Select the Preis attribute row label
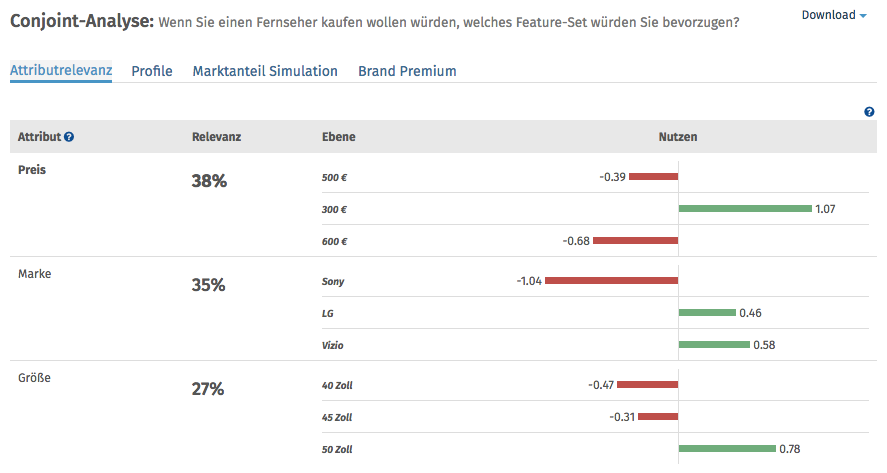This screenshot has width=887, height=473. pyautogui.click(x=32, y=169)
